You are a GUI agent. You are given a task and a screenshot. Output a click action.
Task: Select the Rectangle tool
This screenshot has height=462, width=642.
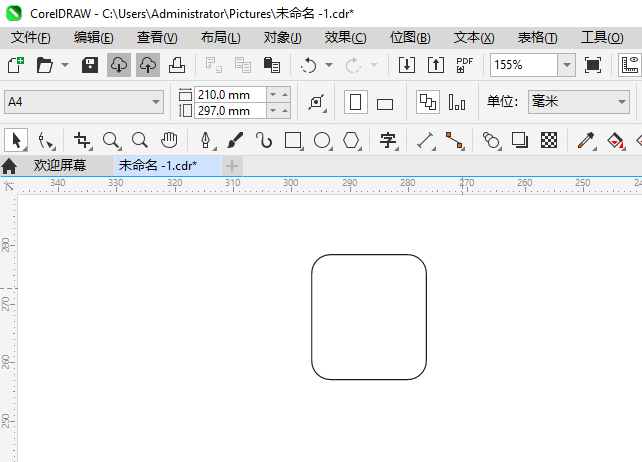click(x=293, y=140)
